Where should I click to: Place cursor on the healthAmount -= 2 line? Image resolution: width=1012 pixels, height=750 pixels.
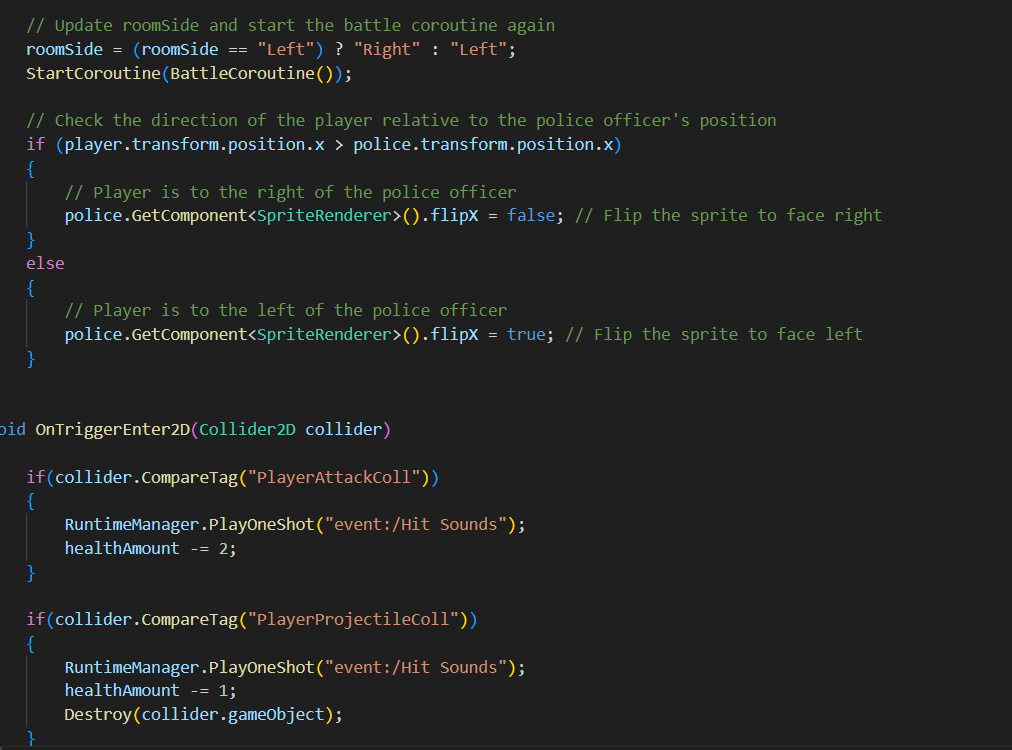pos(150,548)
